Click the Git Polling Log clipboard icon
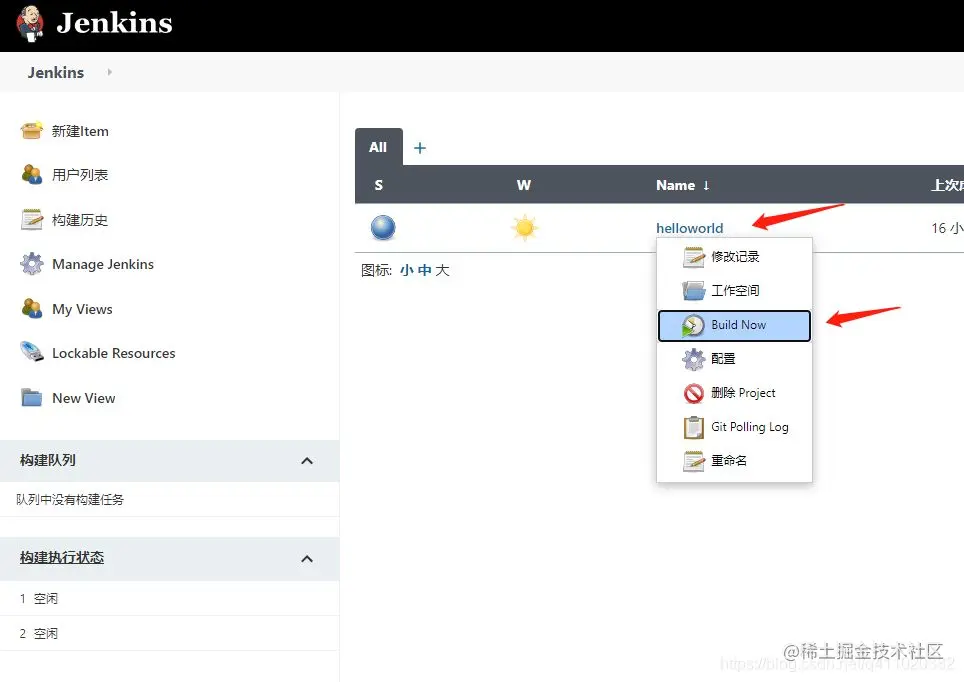The image size is (964, 682). [x=693, y=427]
